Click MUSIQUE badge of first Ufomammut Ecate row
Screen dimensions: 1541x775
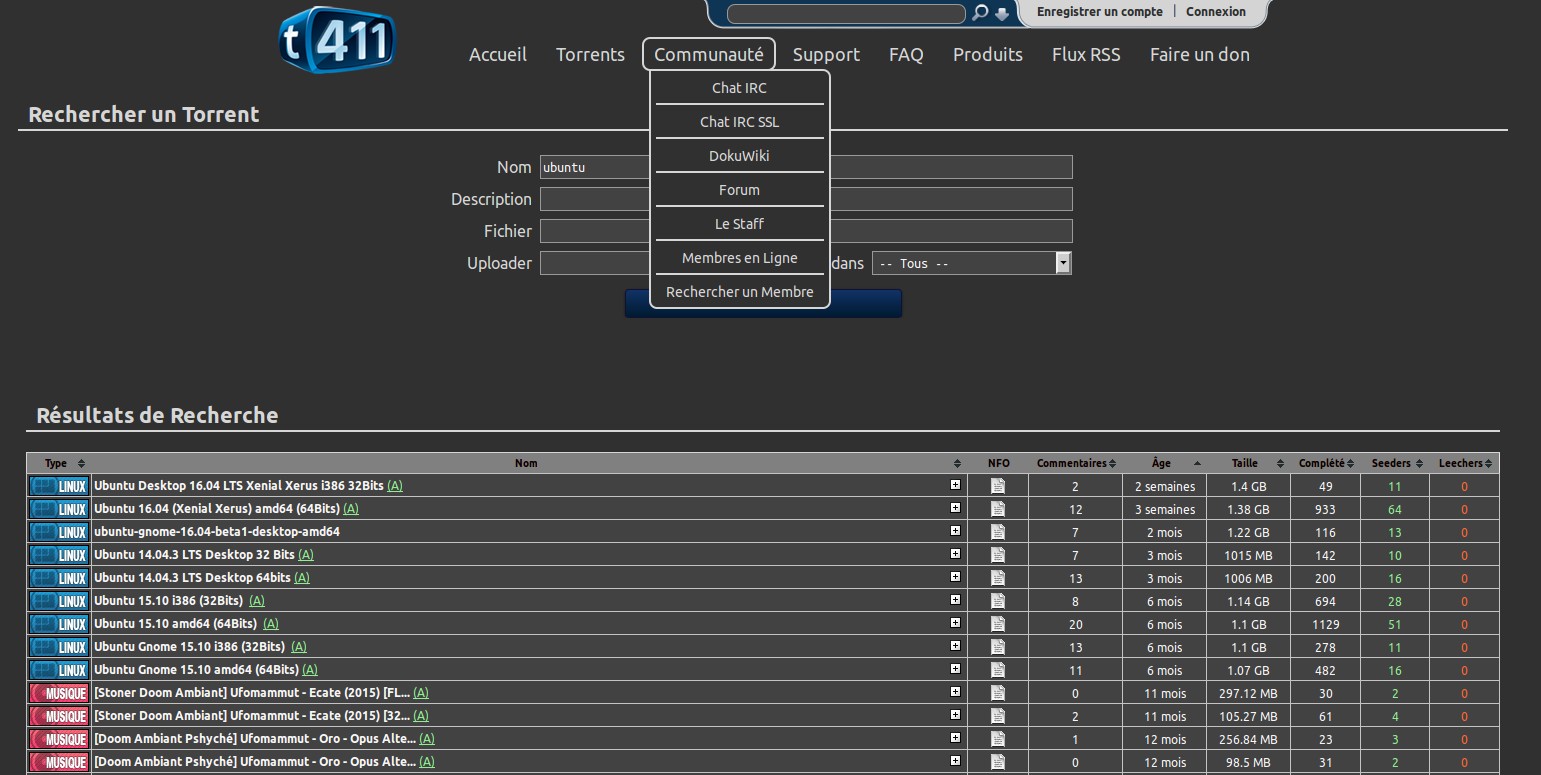[x=59, y=693]
